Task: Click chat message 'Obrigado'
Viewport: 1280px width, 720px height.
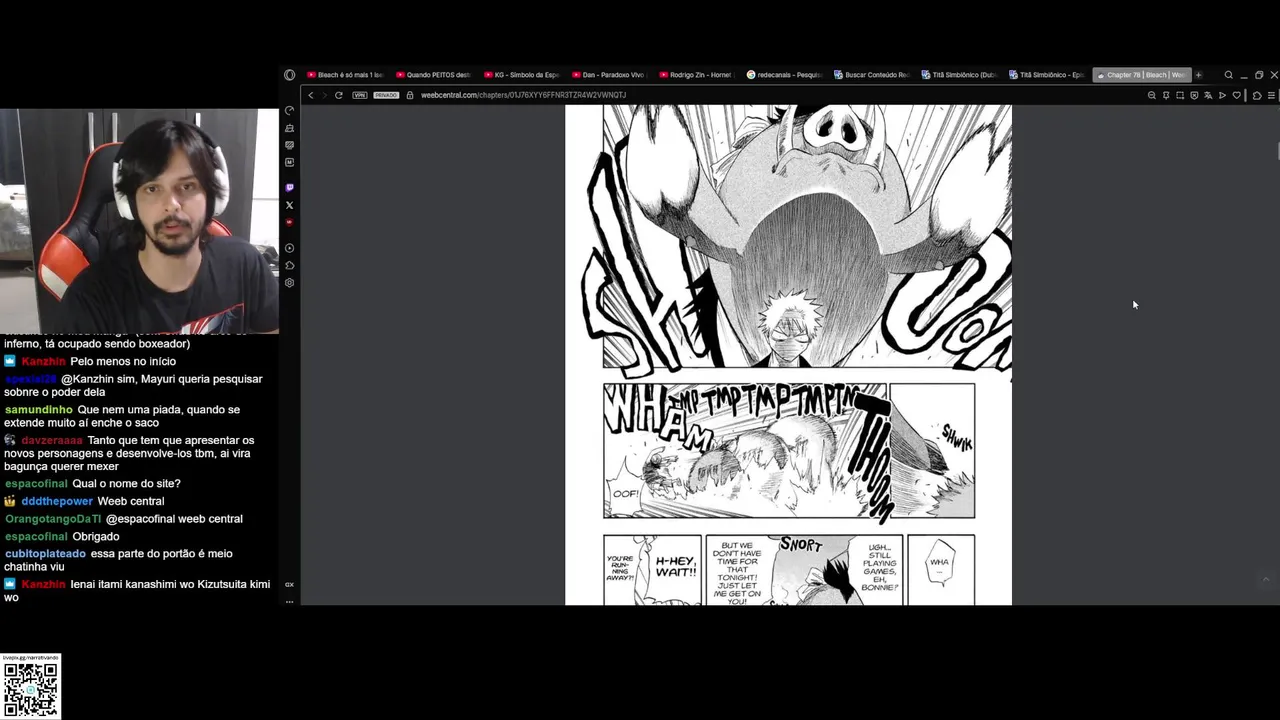Action: [95, 537]
